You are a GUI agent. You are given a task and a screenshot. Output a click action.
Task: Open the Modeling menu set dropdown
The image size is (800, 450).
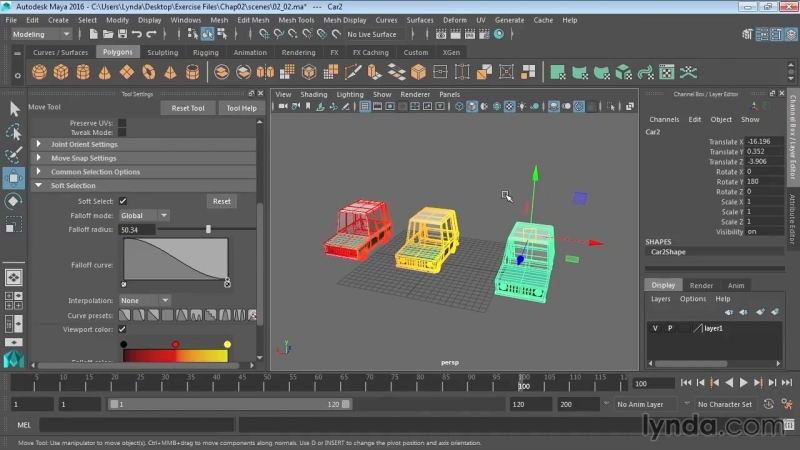click(x=39, y=34)
